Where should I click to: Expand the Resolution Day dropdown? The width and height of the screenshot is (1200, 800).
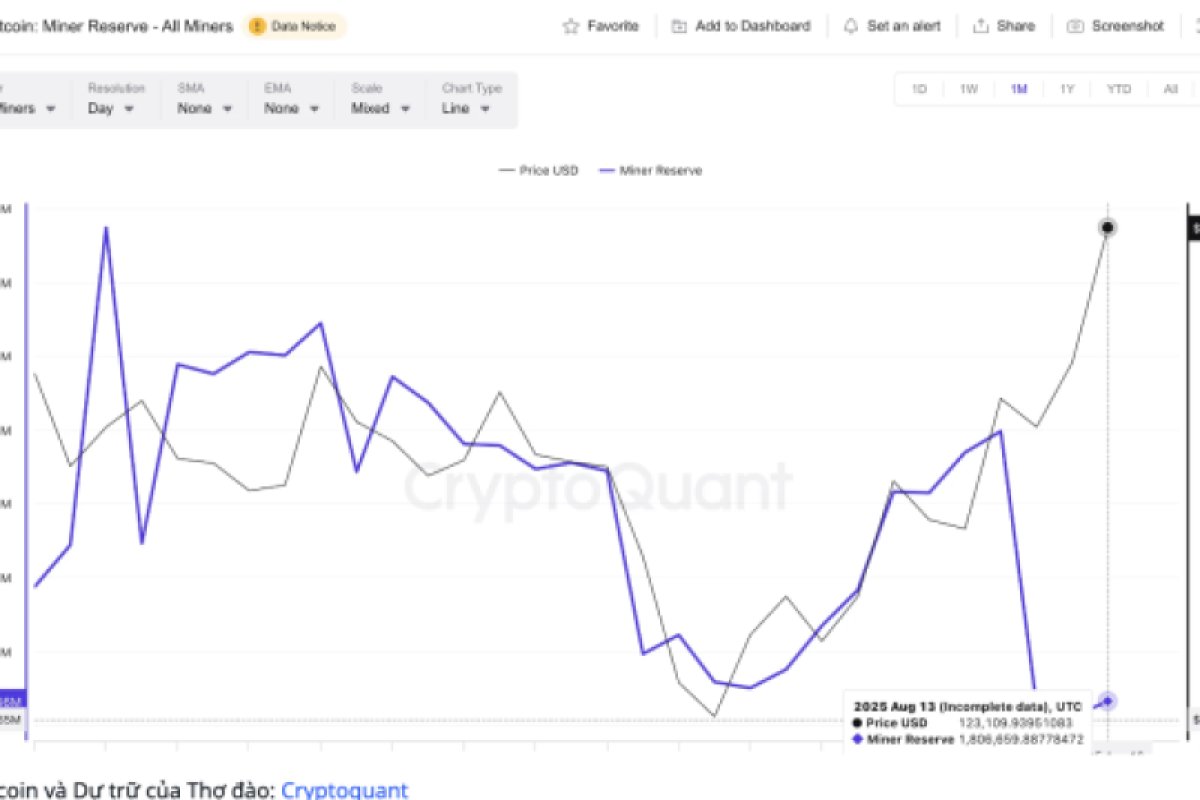coord(112,108)
